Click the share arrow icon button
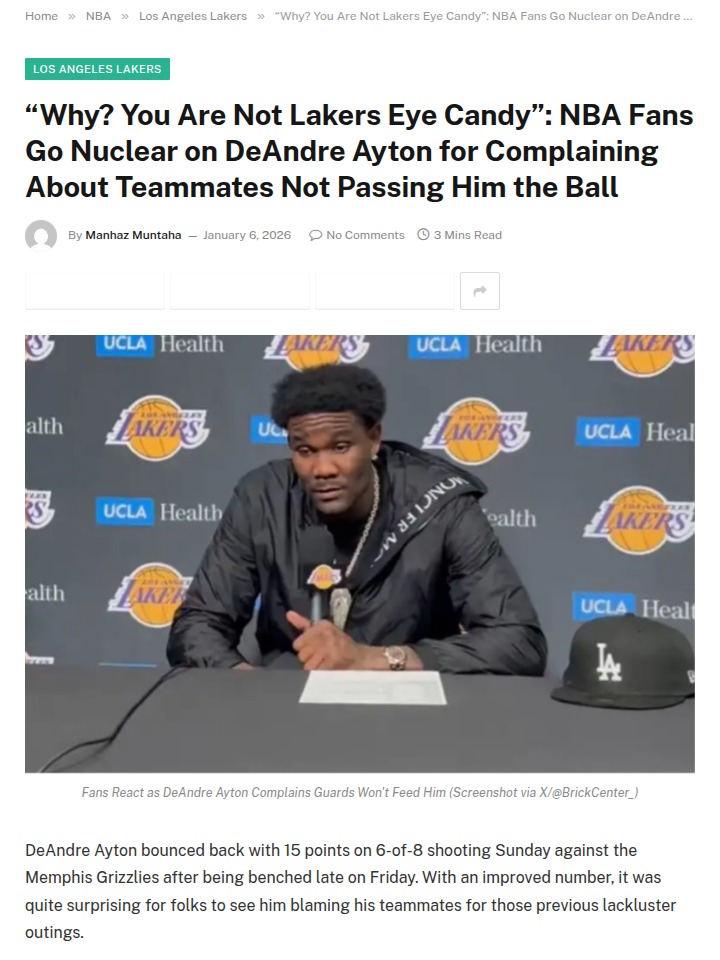 (479, 291)
